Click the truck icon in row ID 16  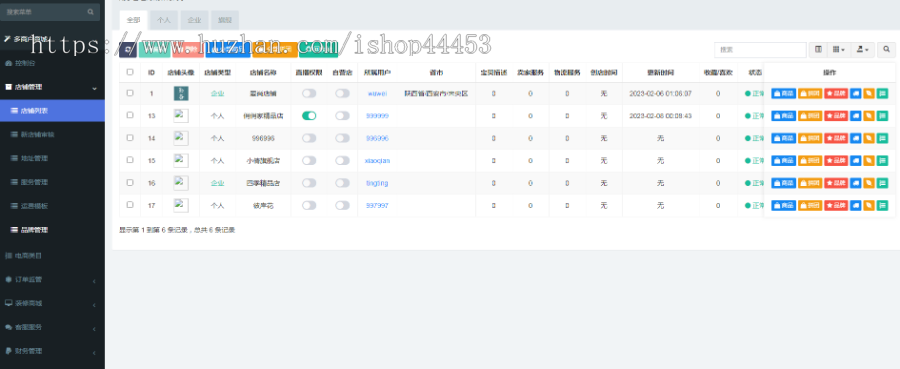(x=856, y=183)
